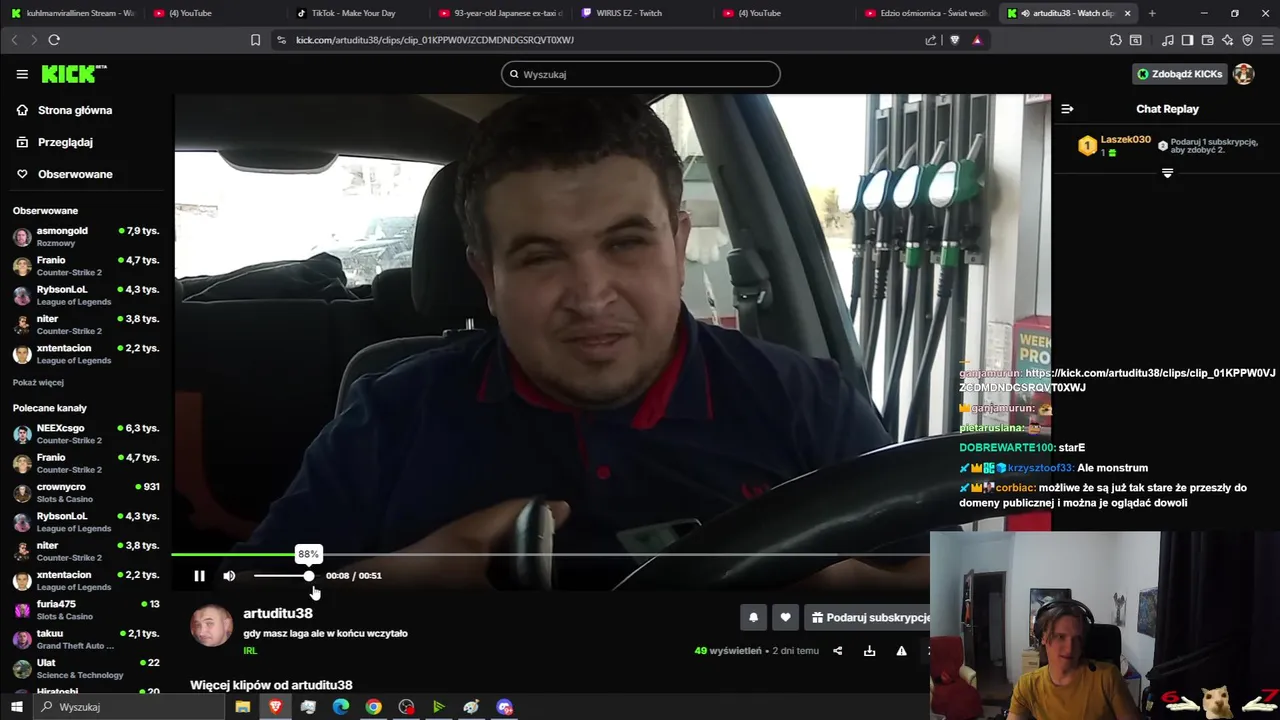
Task: Download the clip
Action: click(x=869, y=651)
